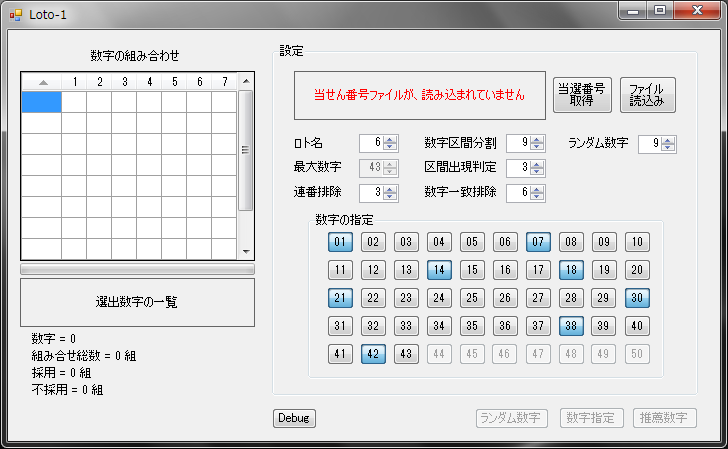
Task: Select number 29 toggle button
Action: (x=604, y=298)
